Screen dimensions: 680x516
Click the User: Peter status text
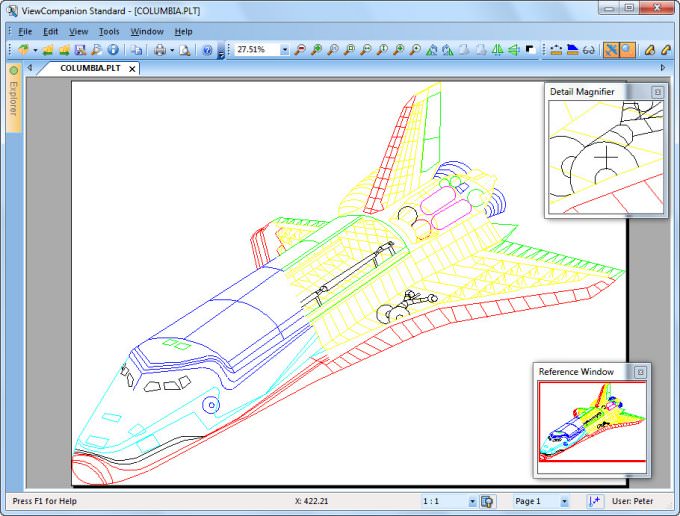coord(632,501)
